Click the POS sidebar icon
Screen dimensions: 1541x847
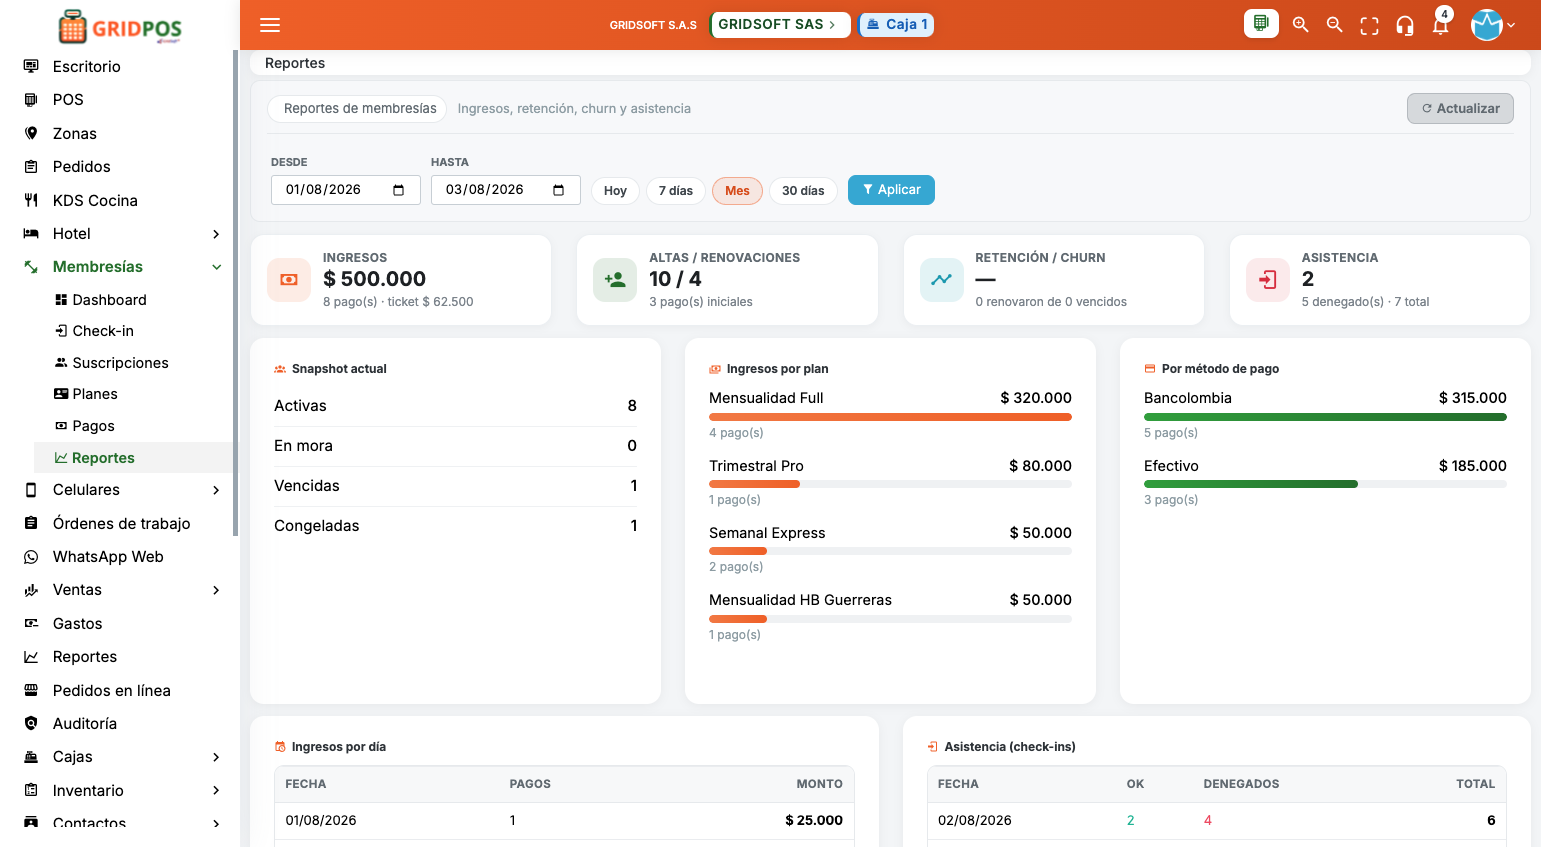point(31,99)
